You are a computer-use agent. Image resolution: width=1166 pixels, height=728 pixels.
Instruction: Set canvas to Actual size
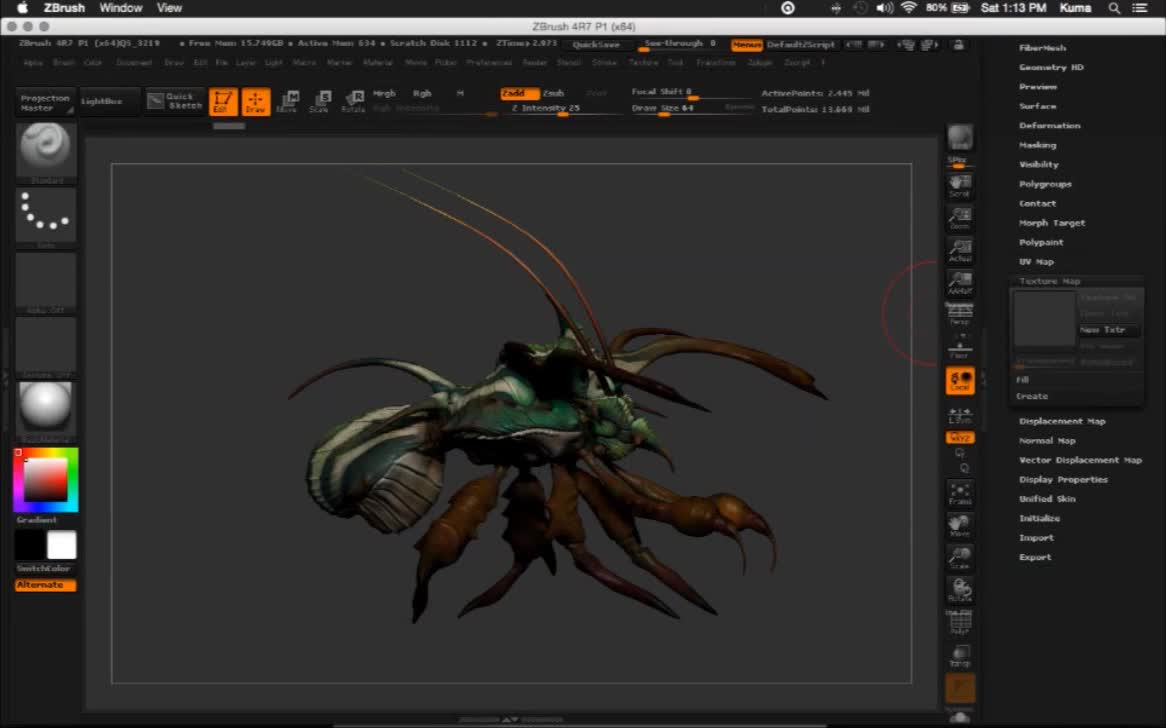[959, 251]
